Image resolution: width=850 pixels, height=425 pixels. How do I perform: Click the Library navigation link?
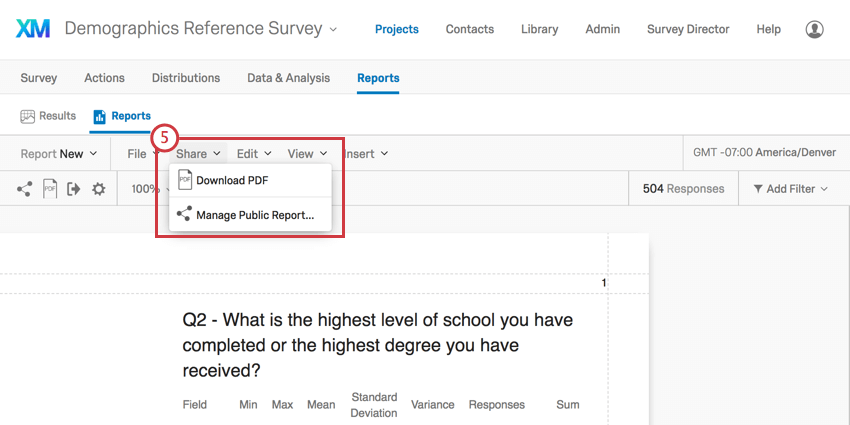click(539, 30)
